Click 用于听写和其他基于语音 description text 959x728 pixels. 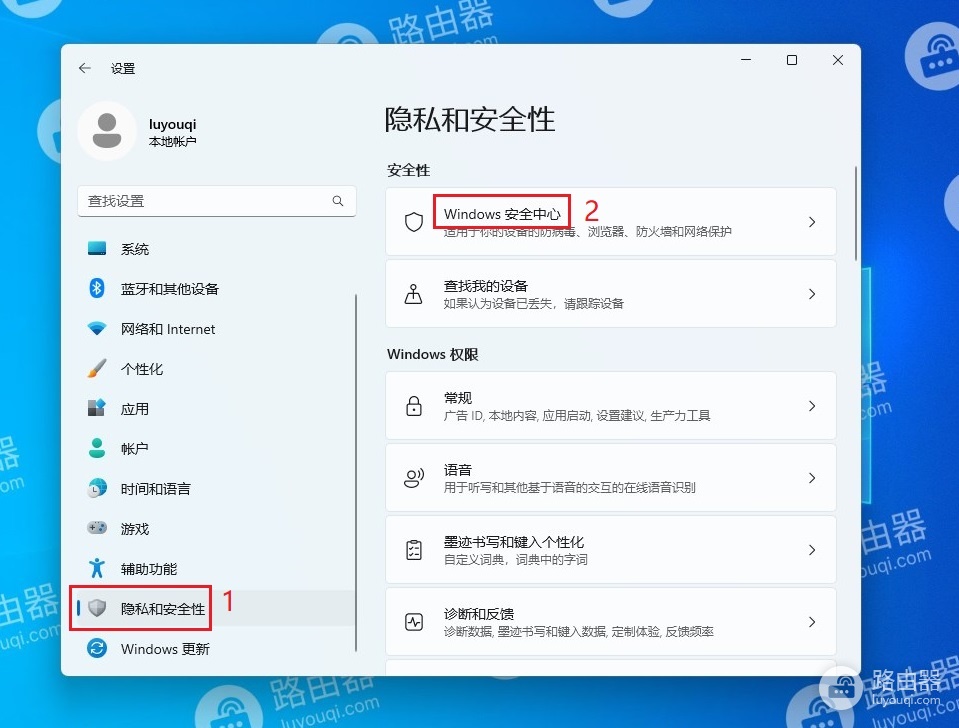569,487
